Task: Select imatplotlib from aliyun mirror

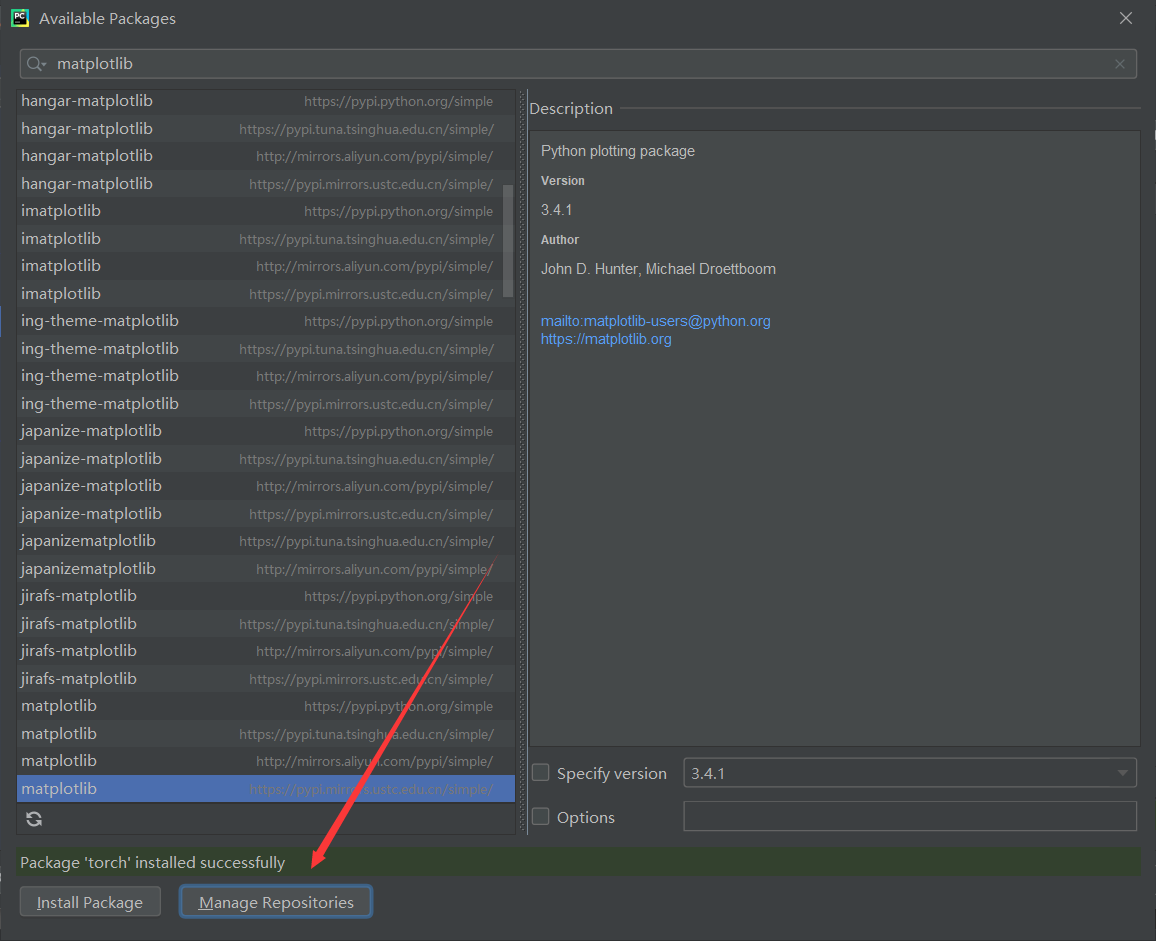Action: (x=265, y=266)
